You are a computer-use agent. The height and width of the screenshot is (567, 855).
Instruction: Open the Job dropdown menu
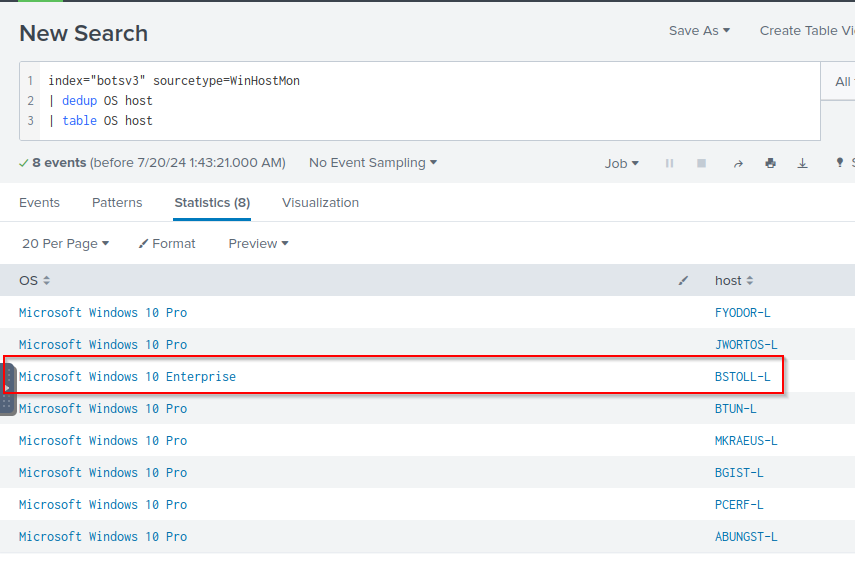click(x=621, y=163)
